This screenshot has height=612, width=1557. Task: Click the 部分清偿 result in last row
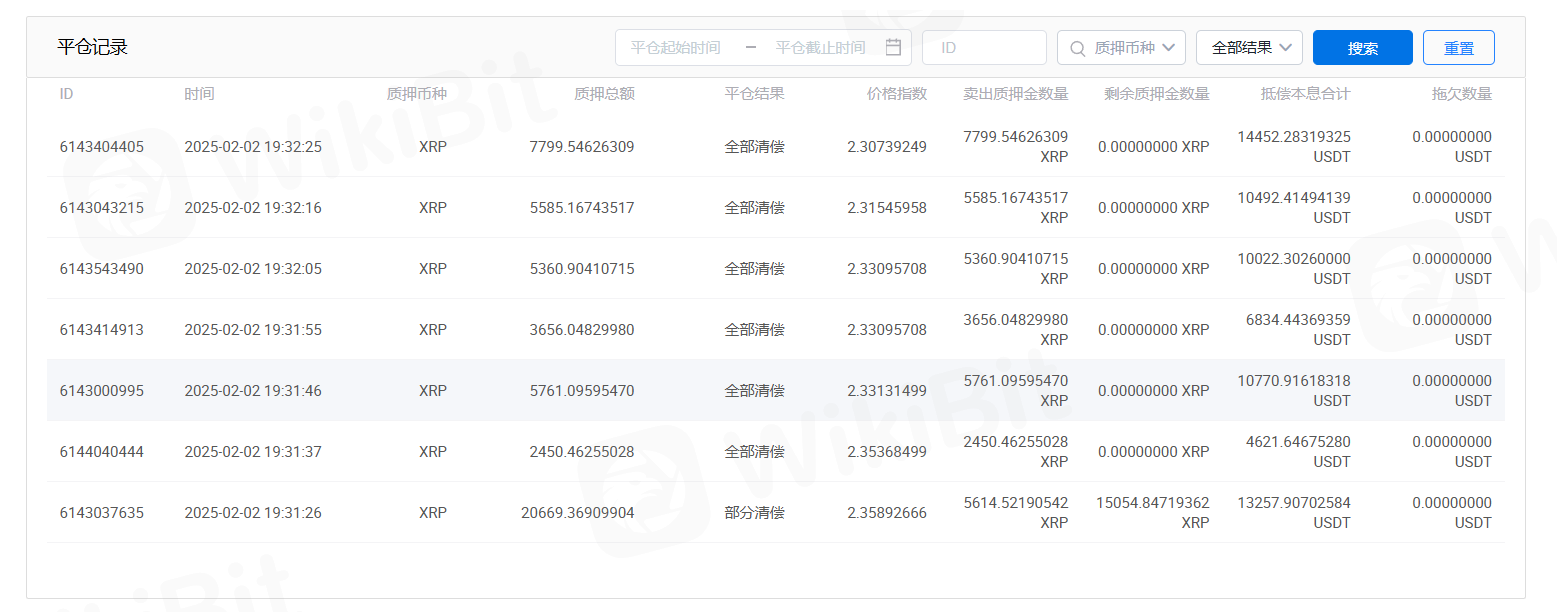754,513
